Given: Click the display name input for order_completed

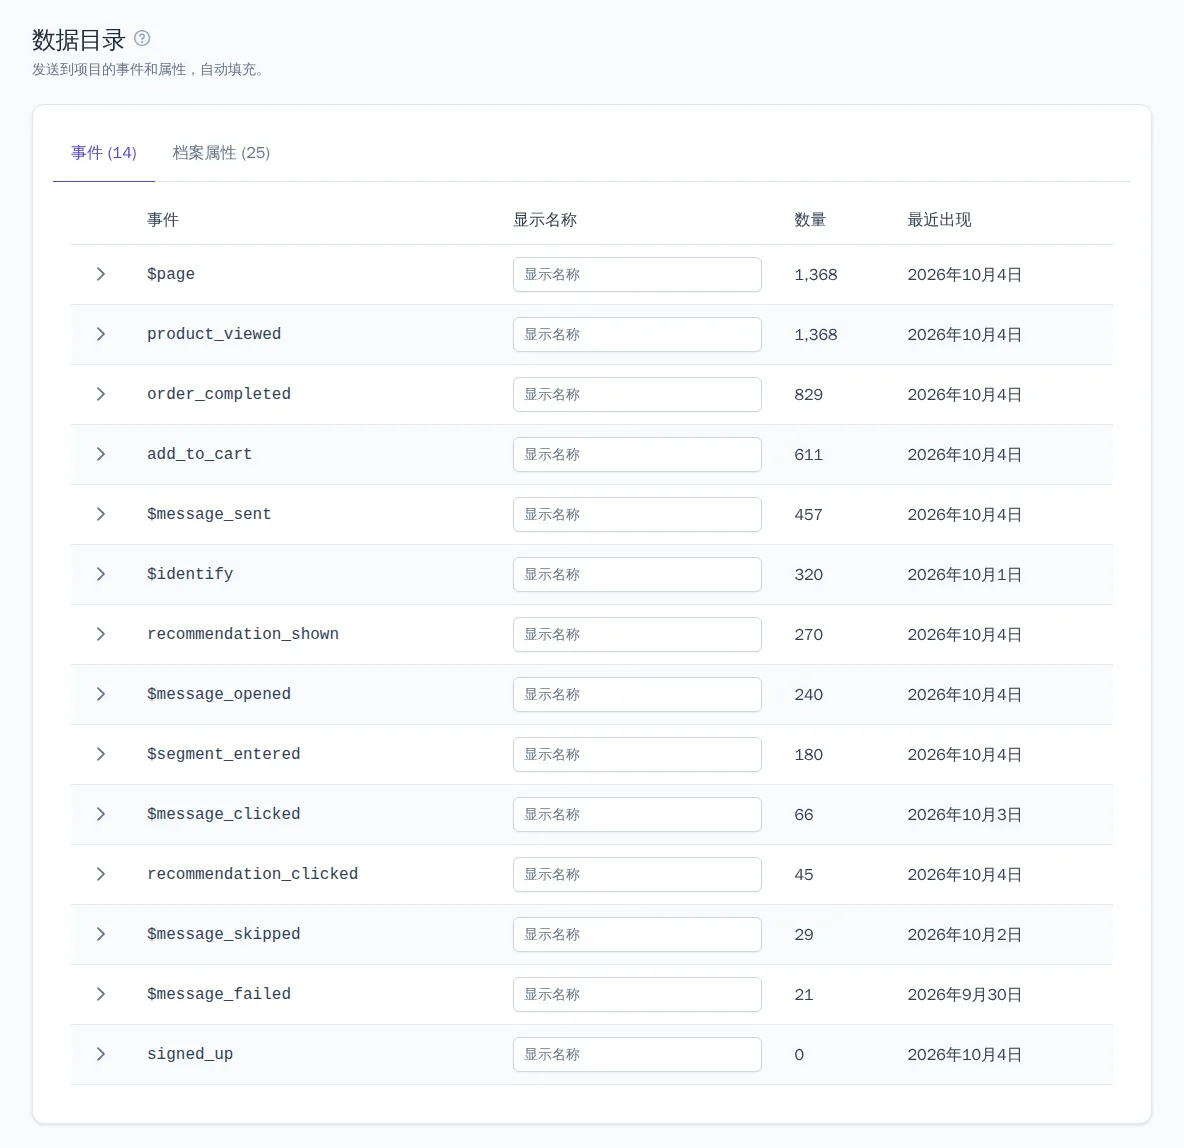Looking at the screenshot, I should [x=637, y=394].
